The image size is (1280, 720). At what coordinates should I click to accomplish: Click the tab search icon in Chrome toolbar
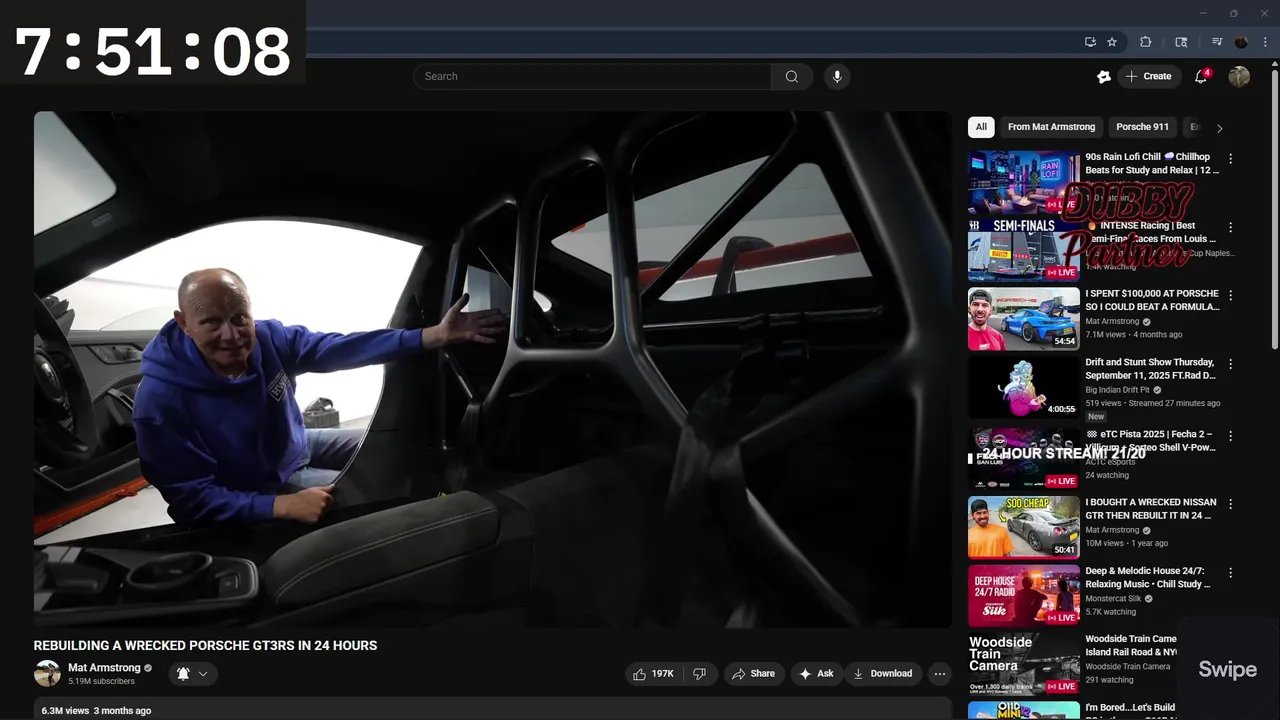click(x=1181, y=42)
